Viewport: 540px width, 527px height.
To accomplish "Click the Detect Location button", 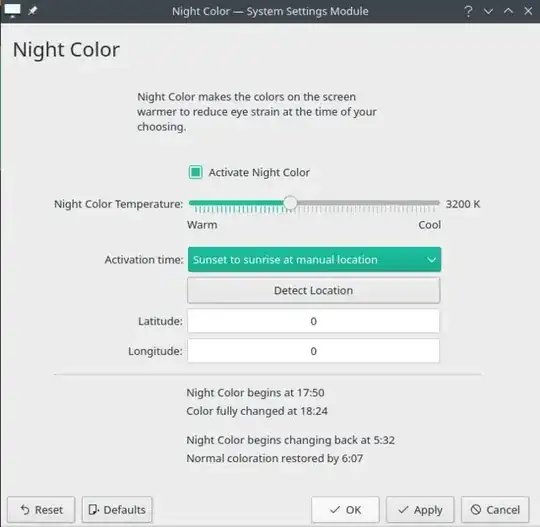I will click(313, 290).
